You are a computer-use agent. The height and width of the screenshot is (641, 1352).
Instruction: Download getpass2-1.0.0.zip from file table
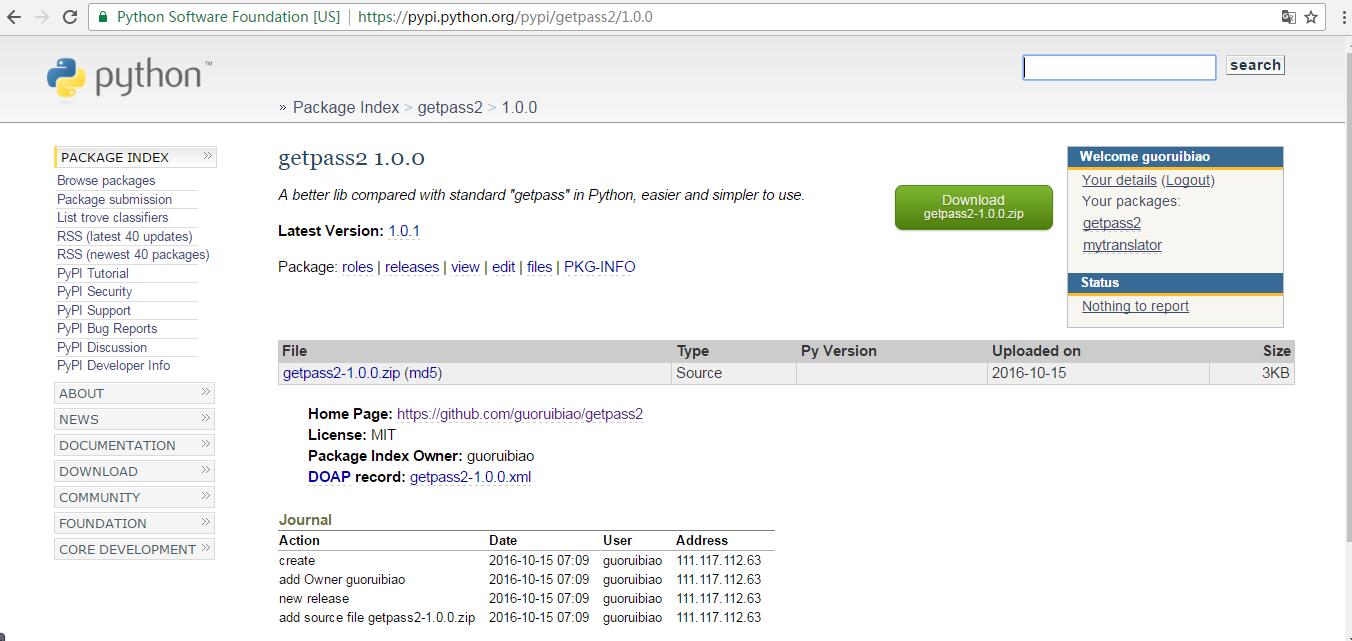[x=341, y=373]
